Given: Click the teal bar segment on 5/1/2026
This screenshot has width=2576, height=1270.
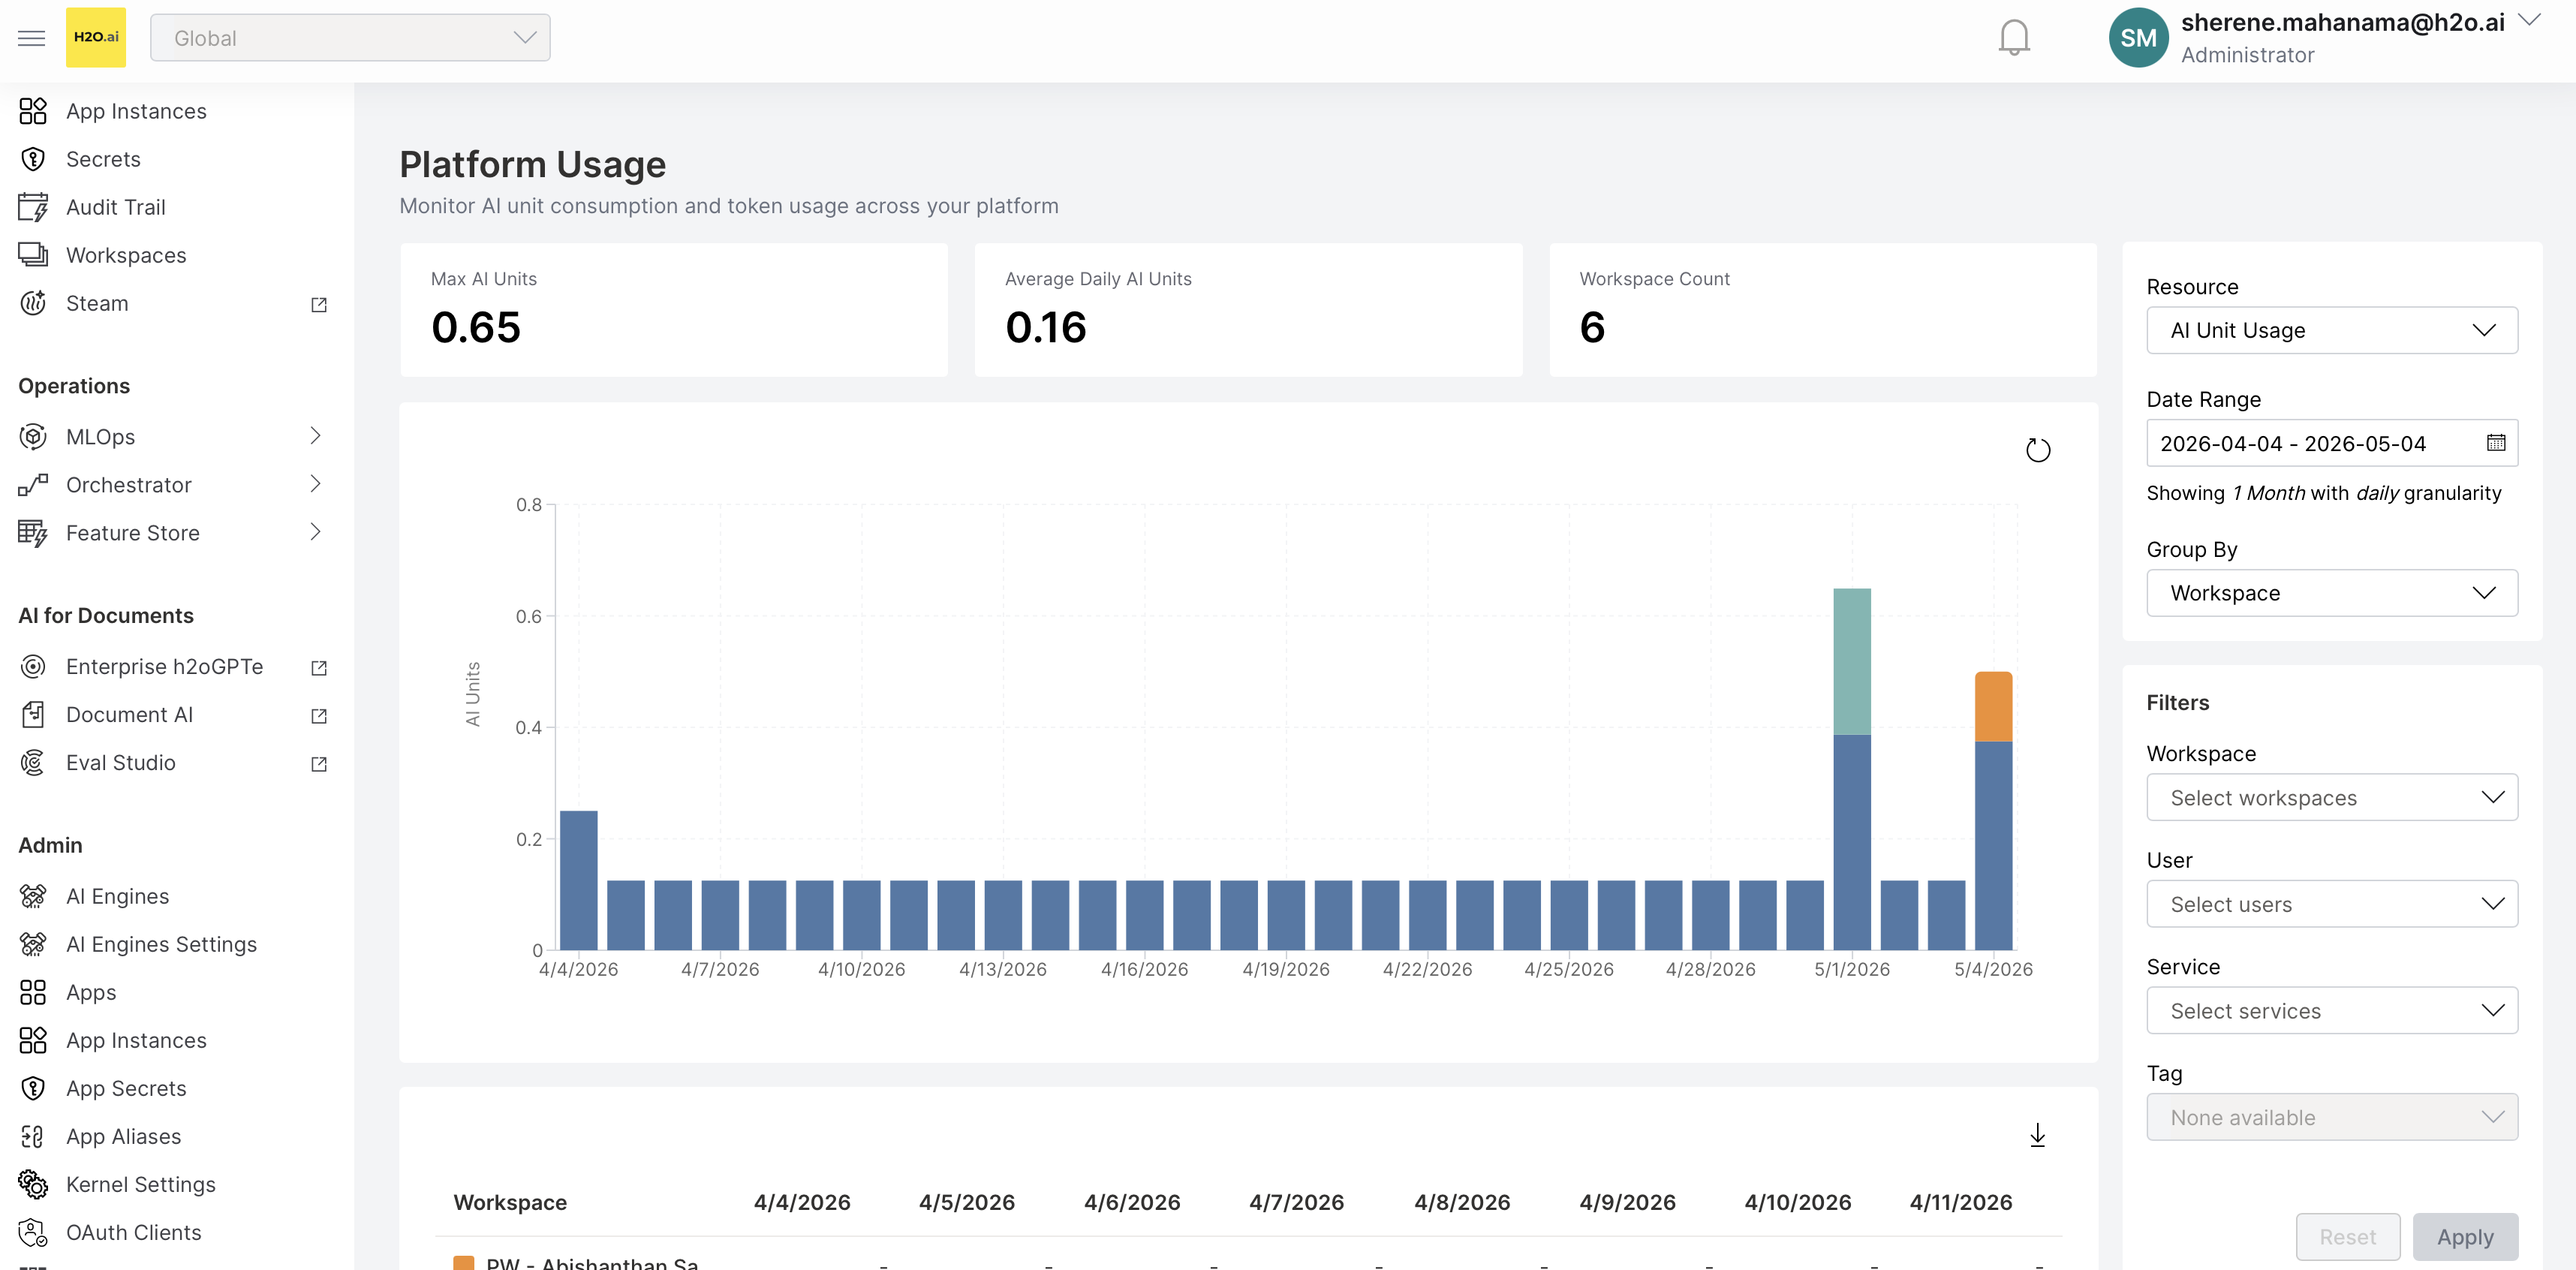Looking at the screenshot, I should pyautogui.click(x=1852, y=662).
